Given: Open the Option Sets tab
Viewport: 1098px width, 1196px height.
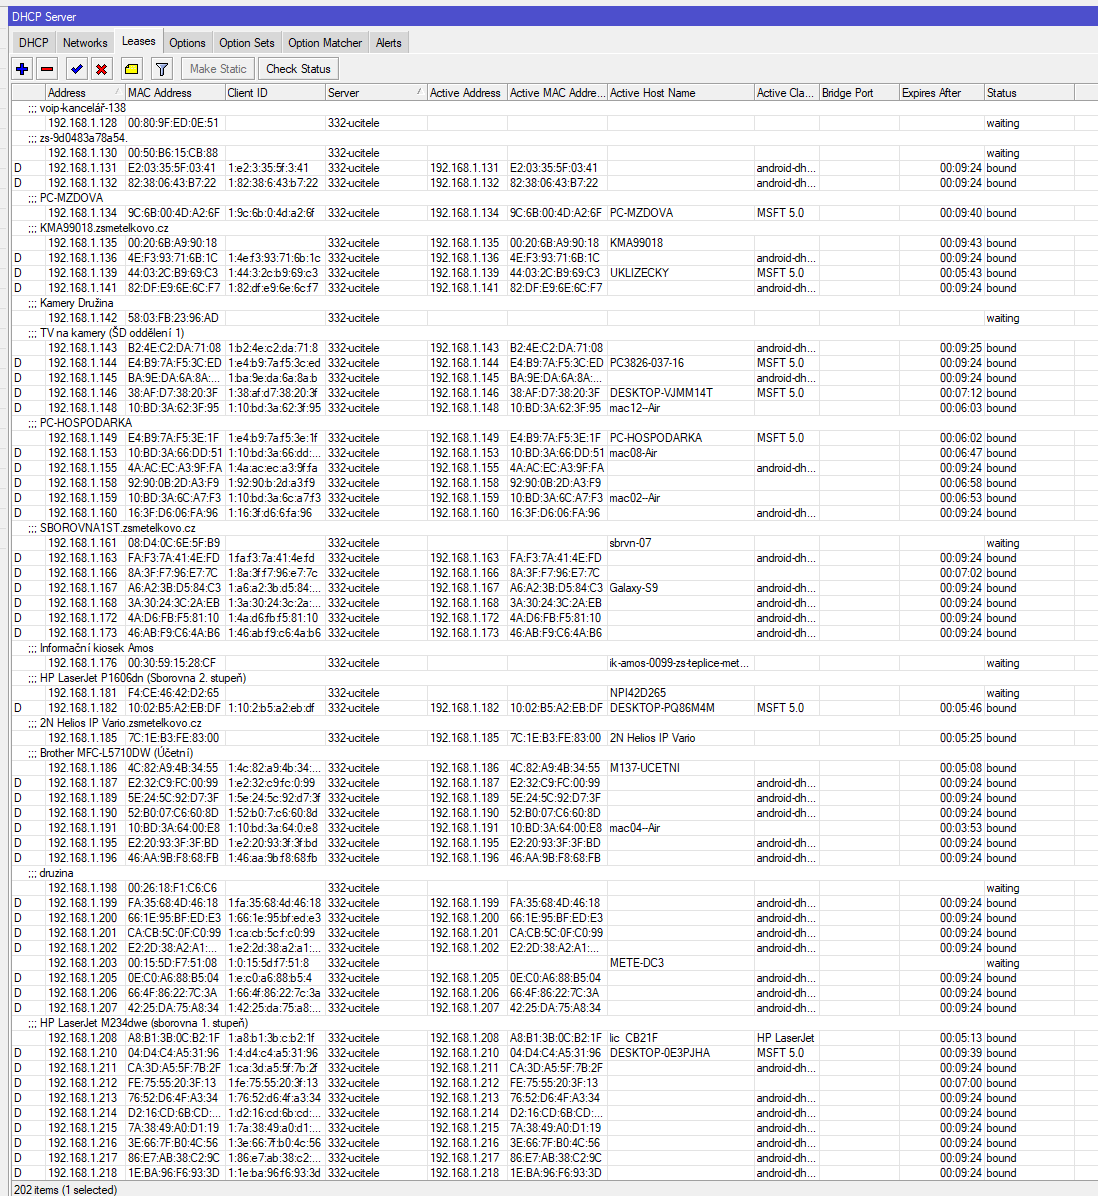Looking at the screenshot, I should (x=246, y=43).
